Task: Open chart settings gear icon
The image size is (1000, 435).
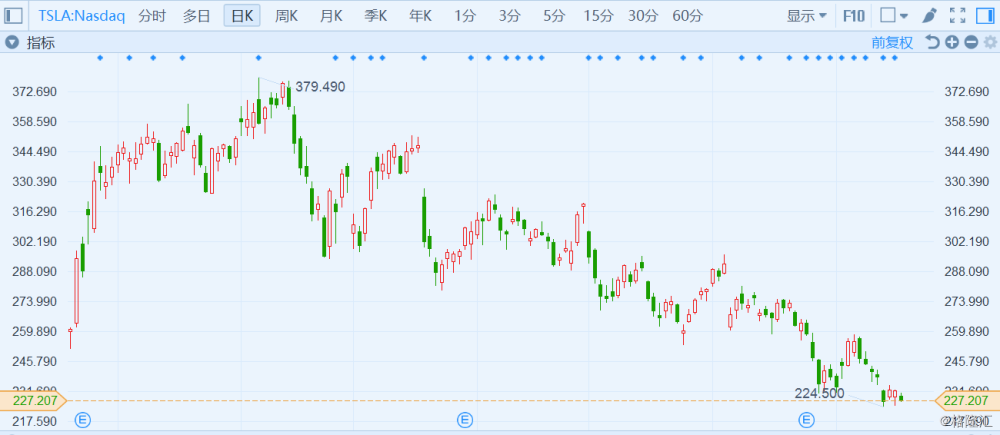Action: click(x=988, y=42)
